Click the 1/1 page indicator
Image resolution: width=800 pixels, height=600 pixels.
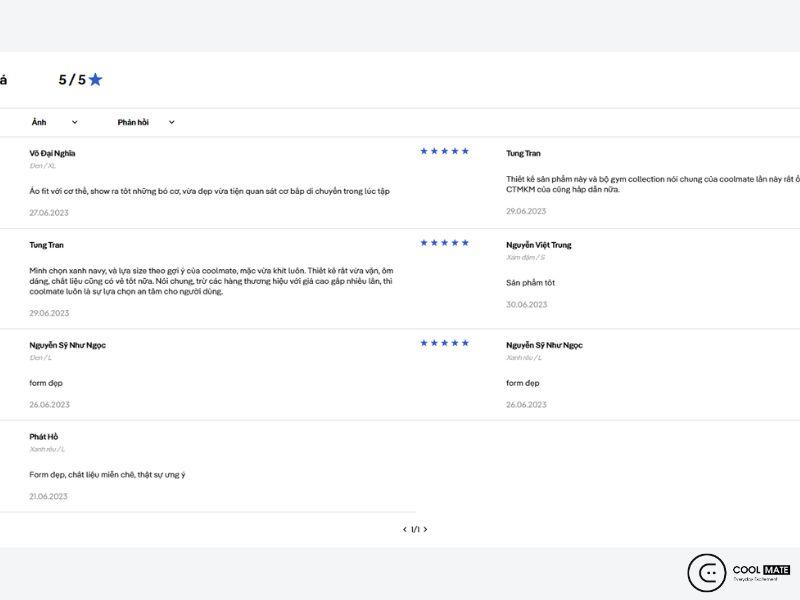pyautogui.click(x=415, y=530)
